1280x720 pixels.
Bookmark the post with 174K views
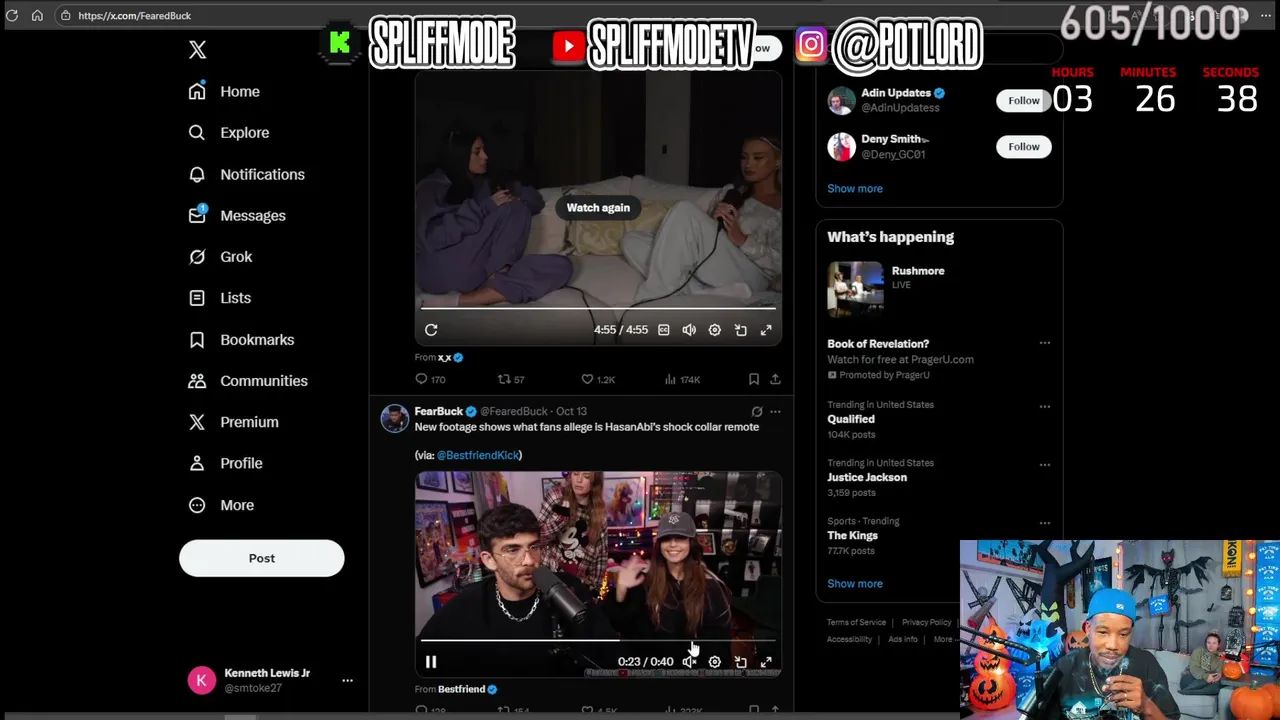(x=753, y=379)
